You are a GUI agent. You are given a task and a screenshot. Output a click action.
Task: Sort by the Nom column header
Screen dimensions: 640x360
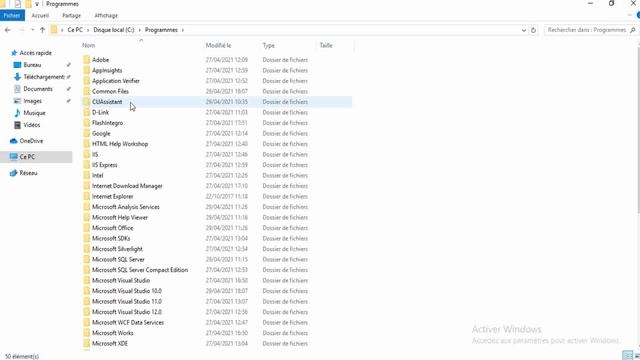(x=89, y=45)
